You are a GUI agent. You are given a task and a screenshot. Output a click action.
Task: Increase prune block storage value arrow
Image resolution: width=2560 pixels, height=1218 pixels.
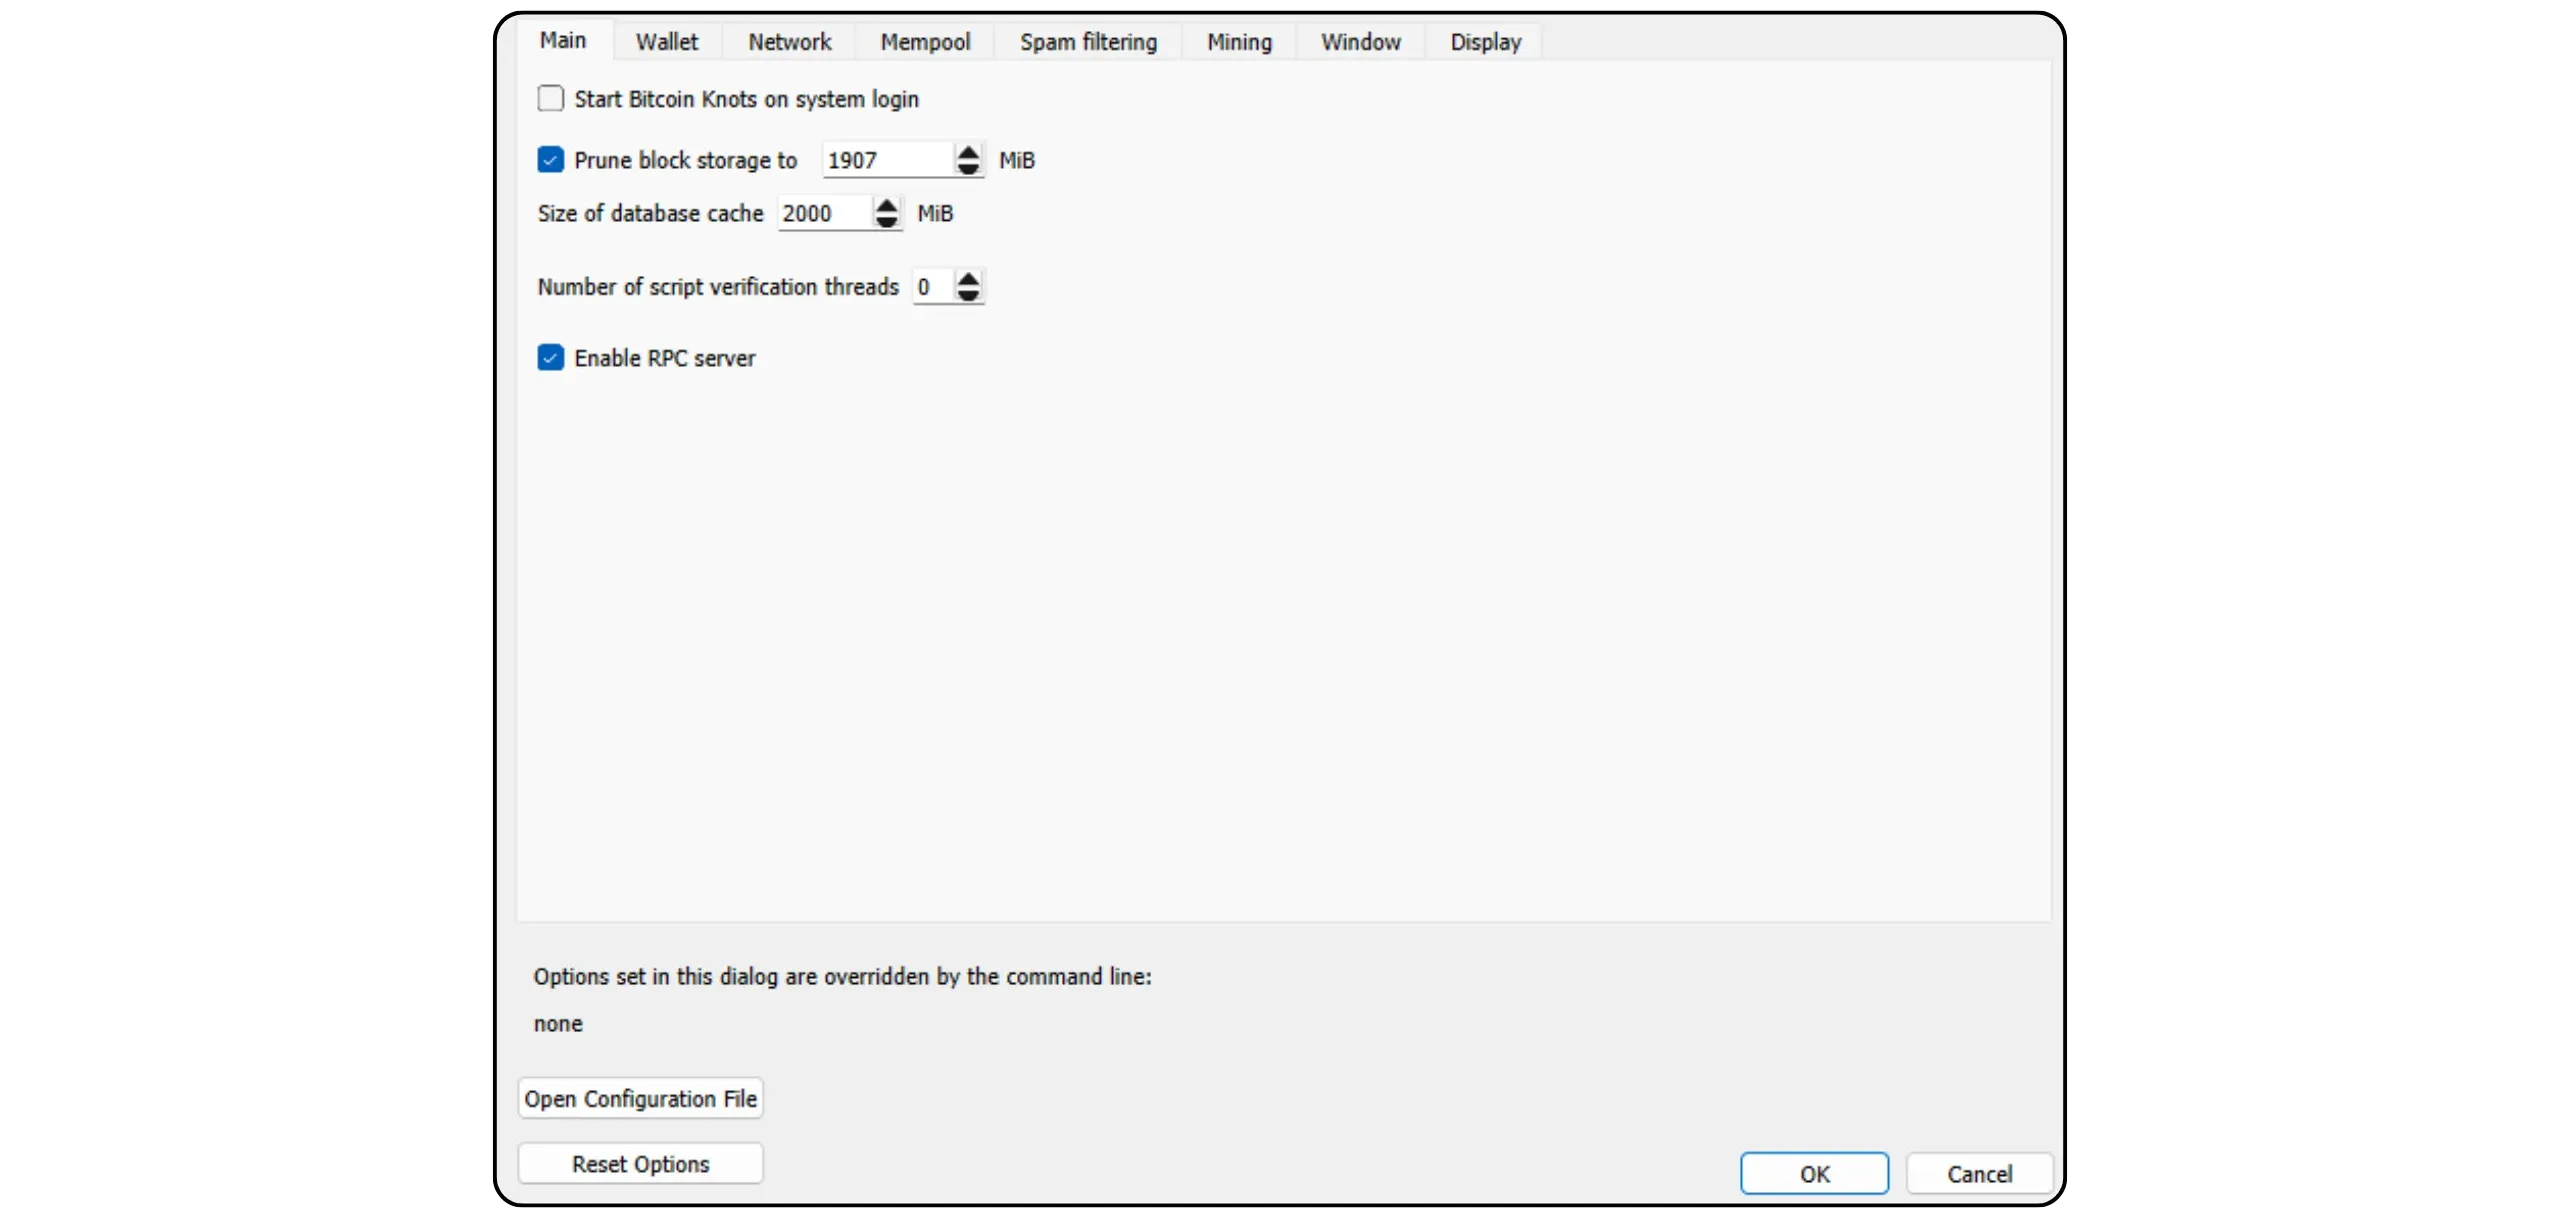(968, 152)
